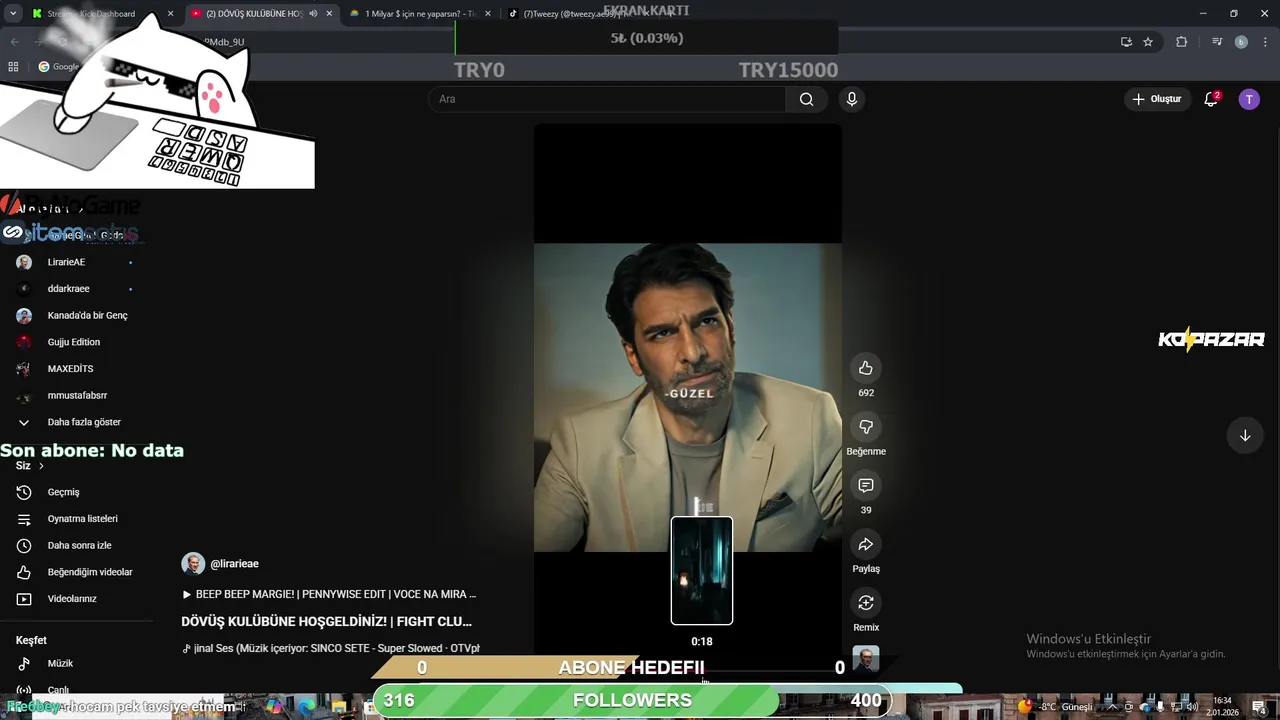Install app icon in address bar
This screenshot has width=1280, height=720.
click(x=1126, y=42)
